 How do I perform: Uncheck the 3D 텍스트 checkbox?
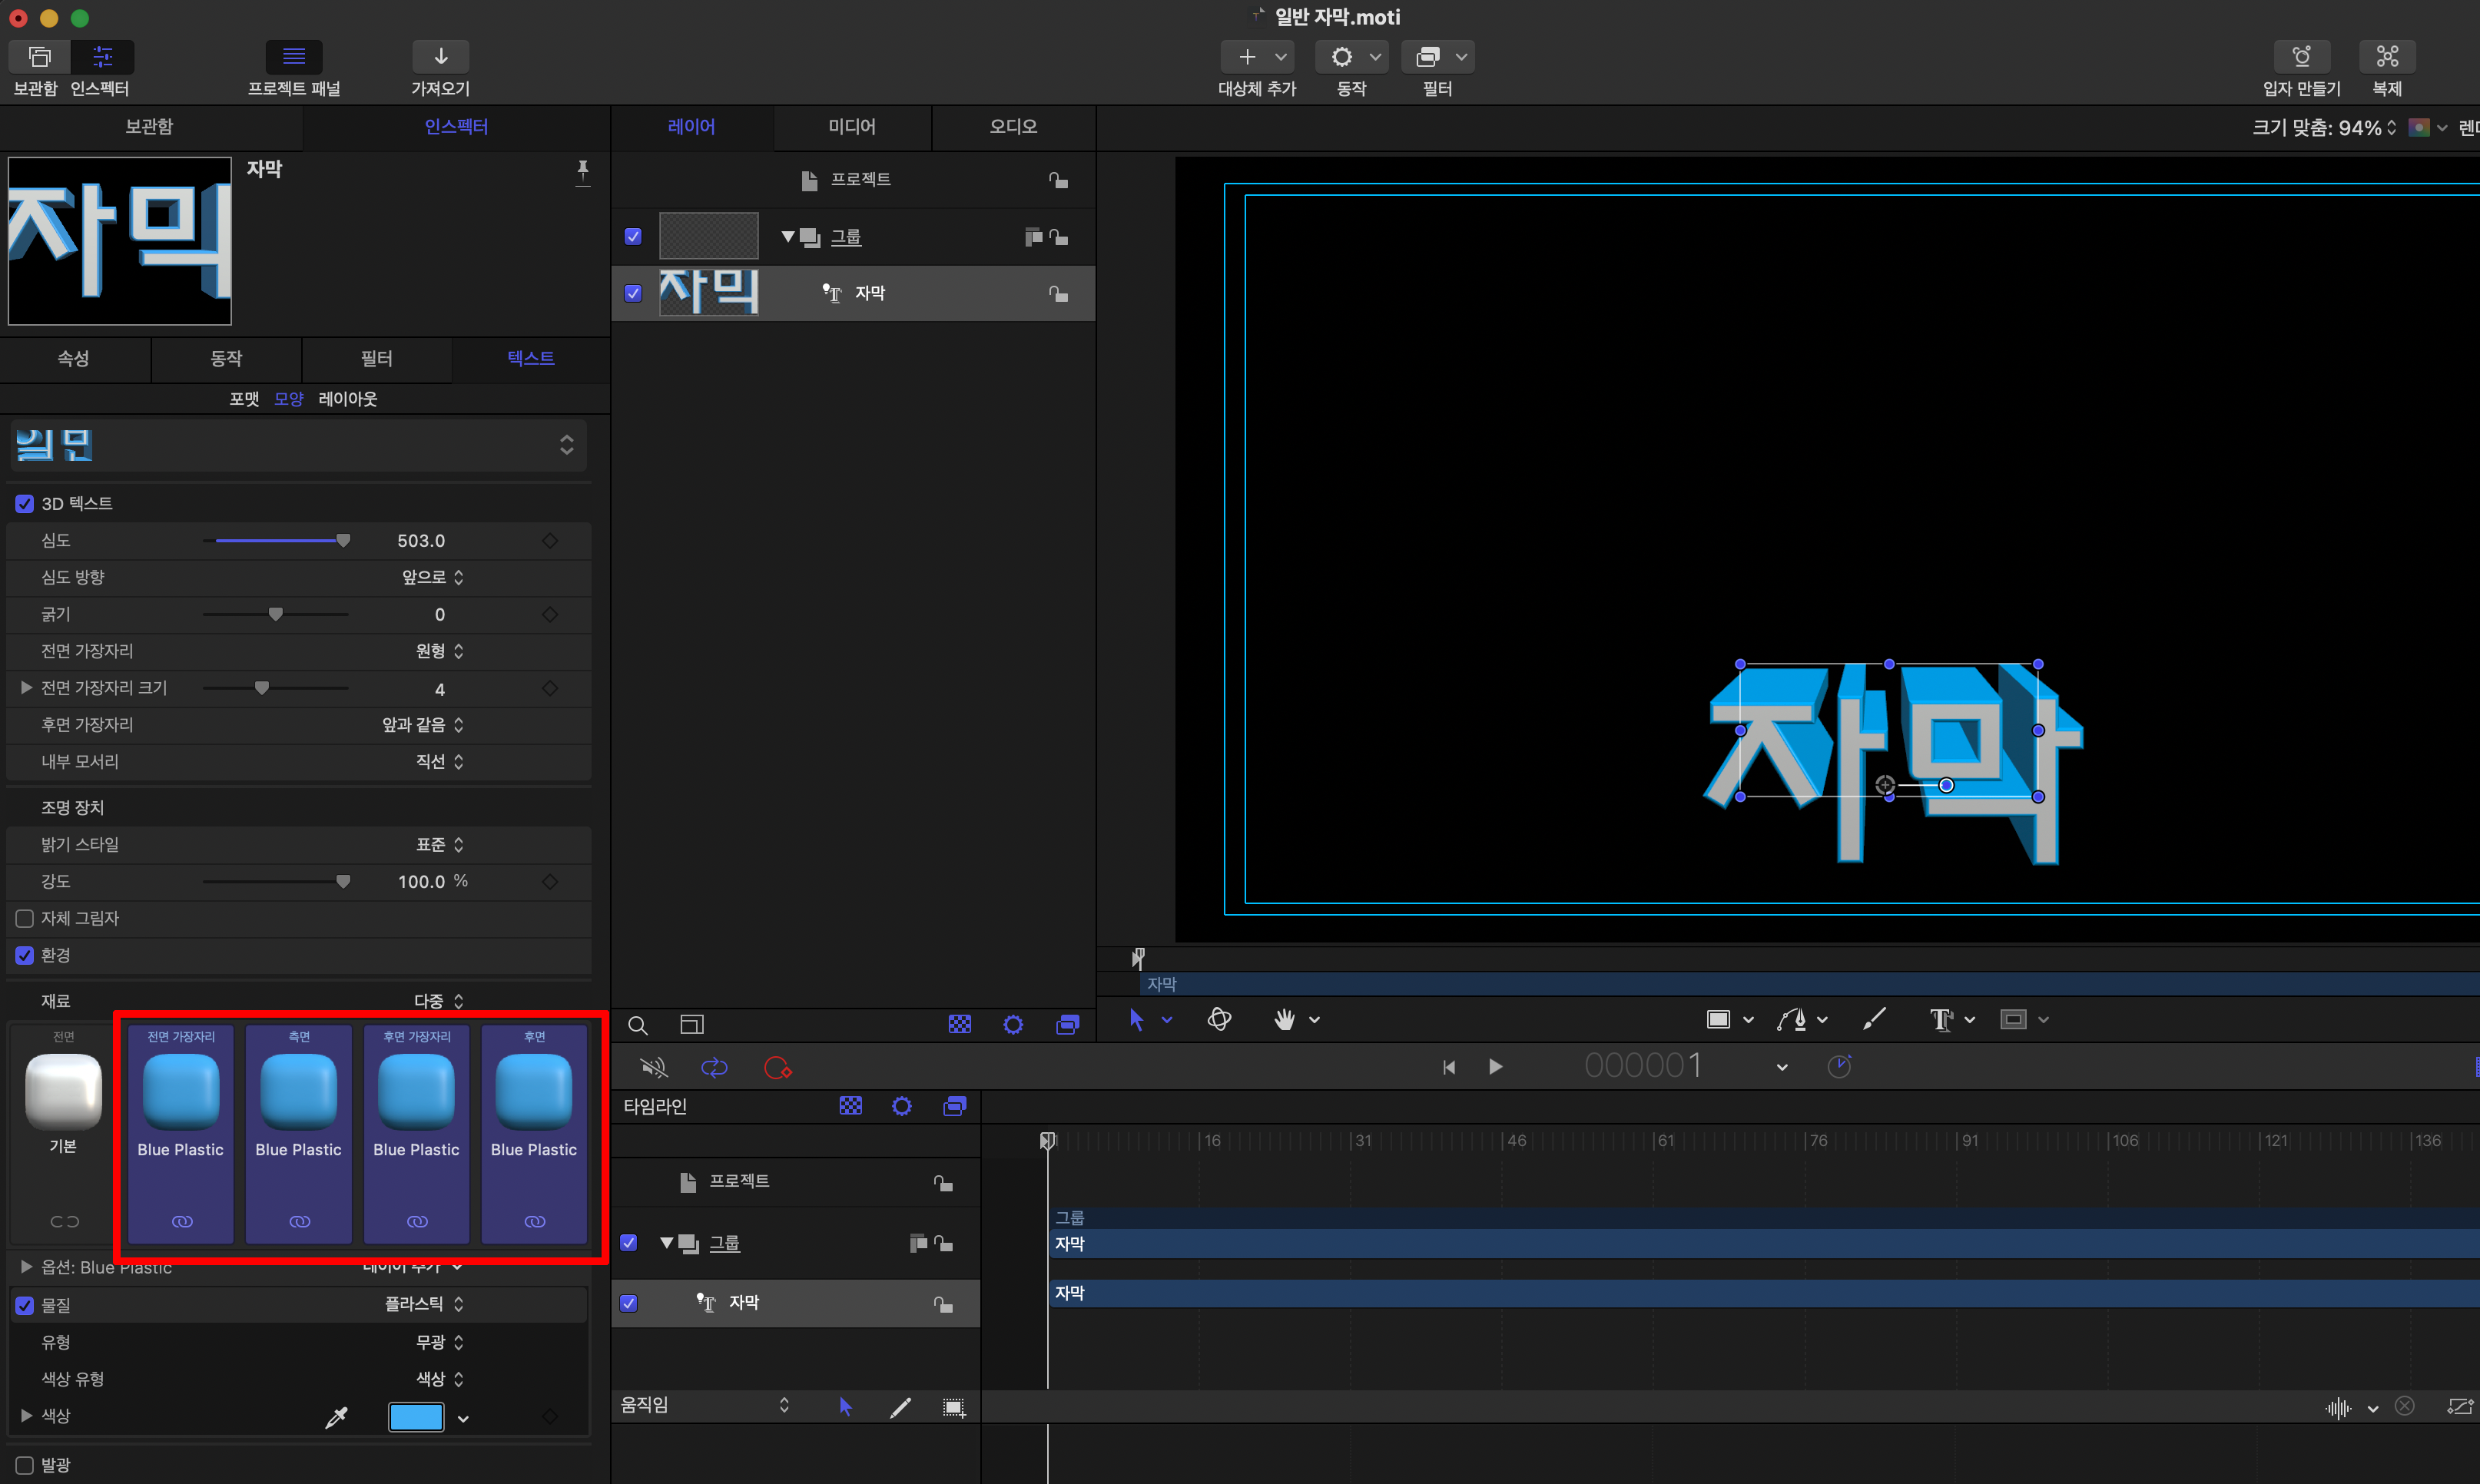(x=25, y=504)
